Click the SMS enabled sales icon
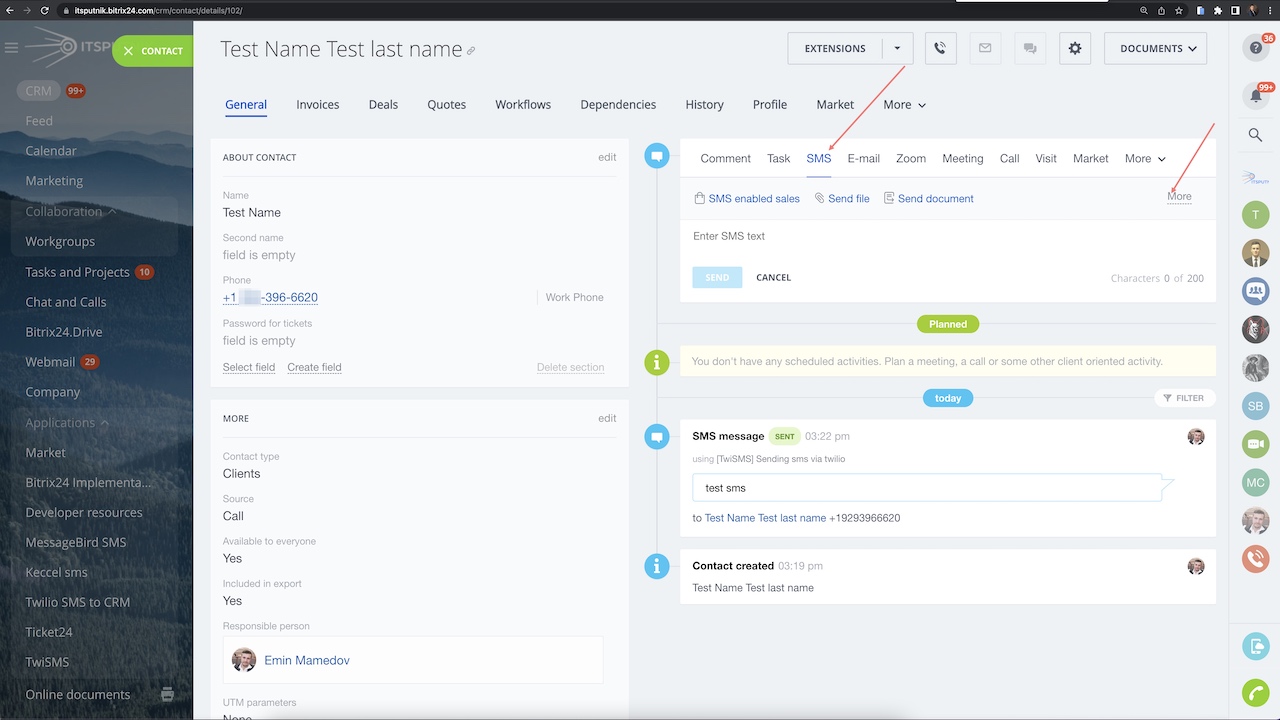 point(700,199)
